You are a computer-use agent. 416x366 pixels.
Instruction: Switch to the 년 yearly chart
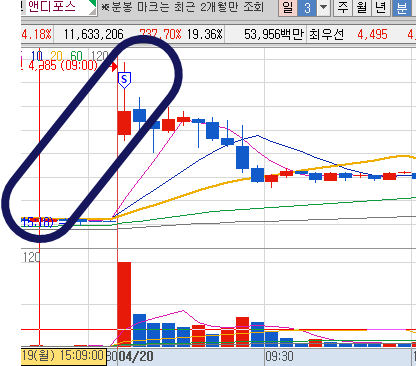(x=380, y=8)
